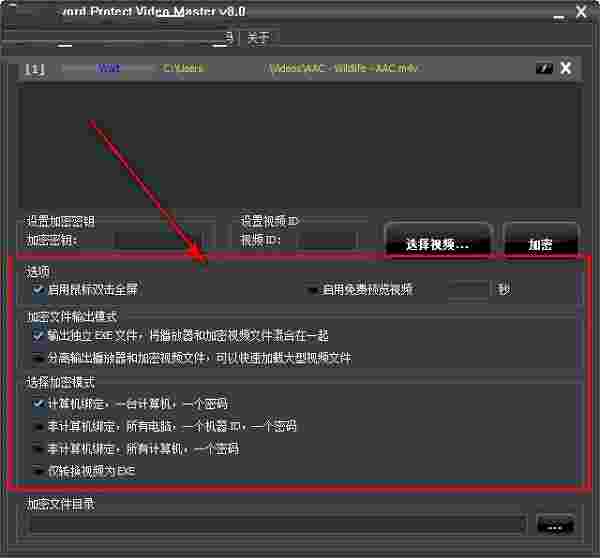Select 非计算机绑定 所有计算机 一个密码 mode
The image size is (600, 558).
click(x=38, y=448)
